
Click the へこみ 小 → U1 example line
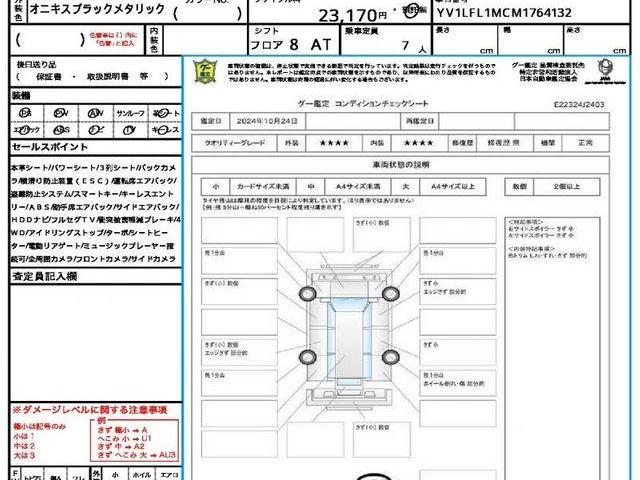tap(124, 438)
